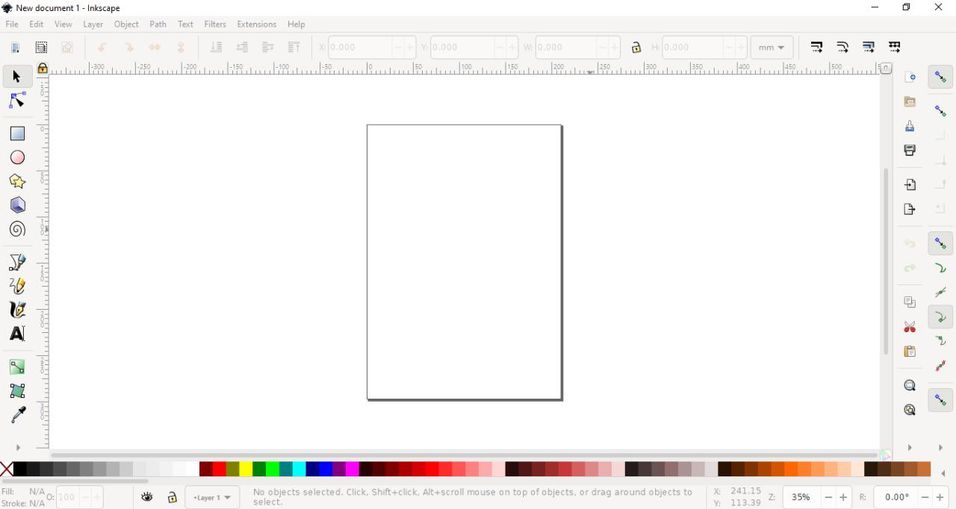
Task: Save the document via commands bar
Action: pos(910,126)
